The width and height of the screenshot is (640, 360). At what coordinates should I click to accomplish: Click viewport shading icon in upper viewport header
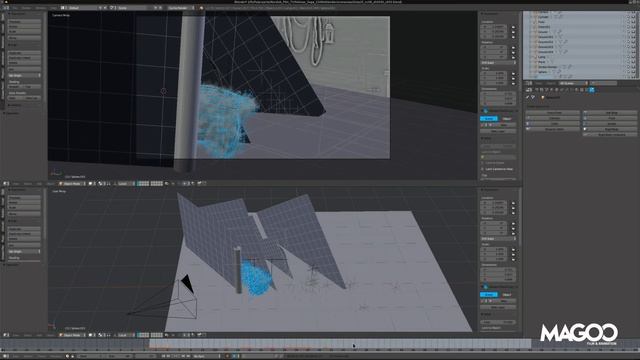(91, 184)
